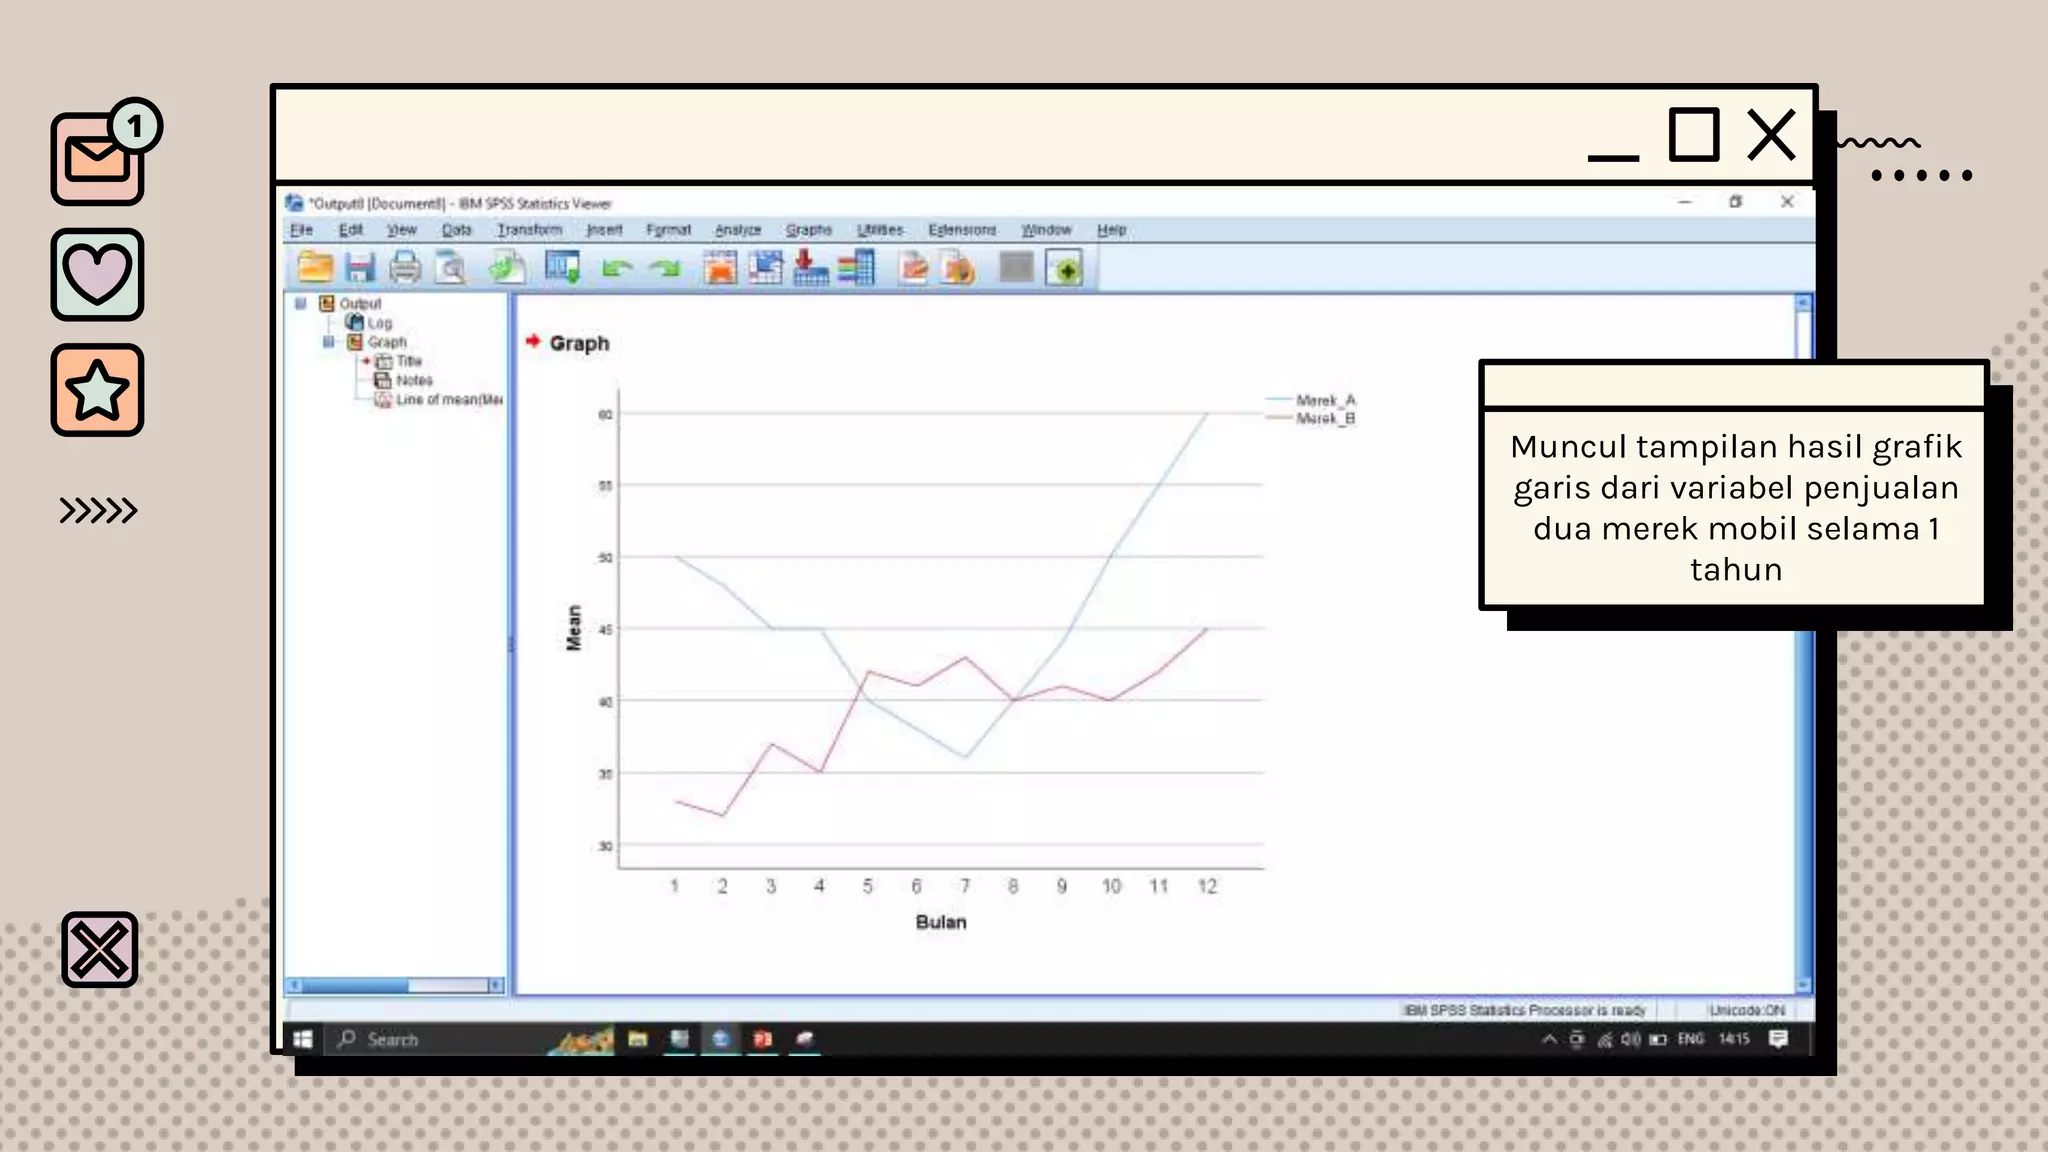The height and width of the screenshot is (1152, 2048).
Task: Click the red down-arrow Variables icon
Action: [x=810, y=268]
